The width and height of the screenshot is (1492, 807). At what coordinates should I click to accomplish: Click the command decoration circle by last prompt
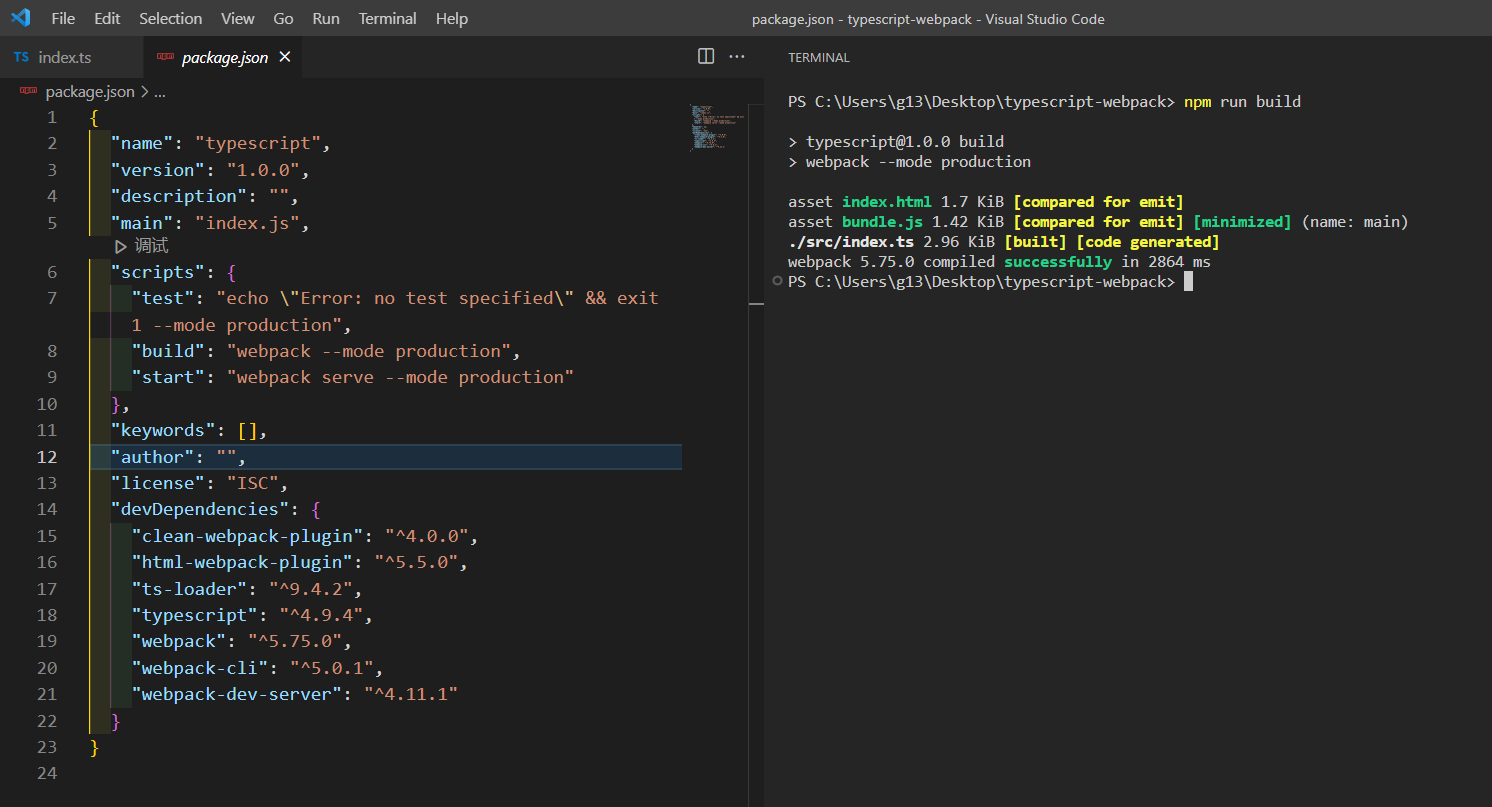(778, 282)
